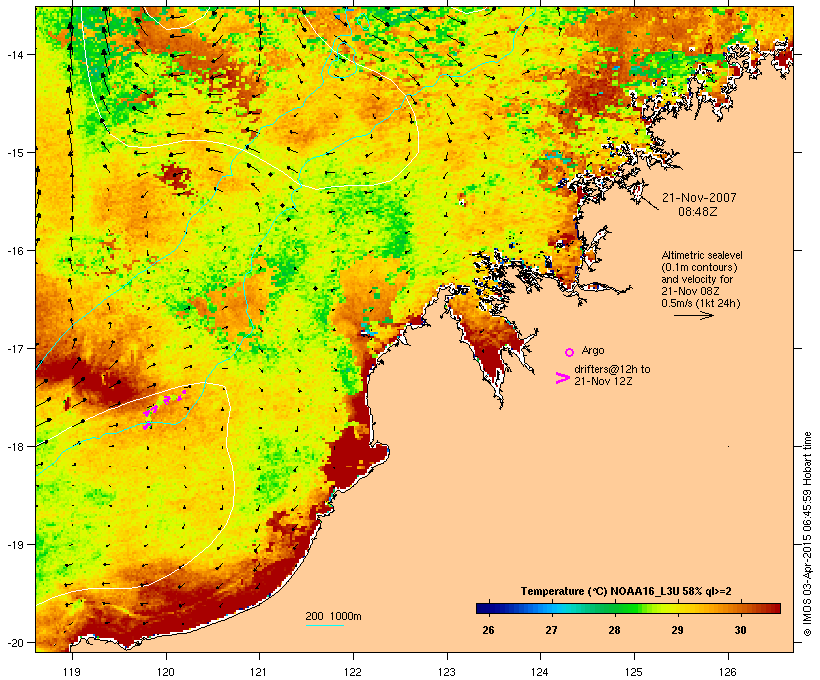Click the Temperature NOAA16_L3U title
Screen dimensions: 820x680
point(626,591)
